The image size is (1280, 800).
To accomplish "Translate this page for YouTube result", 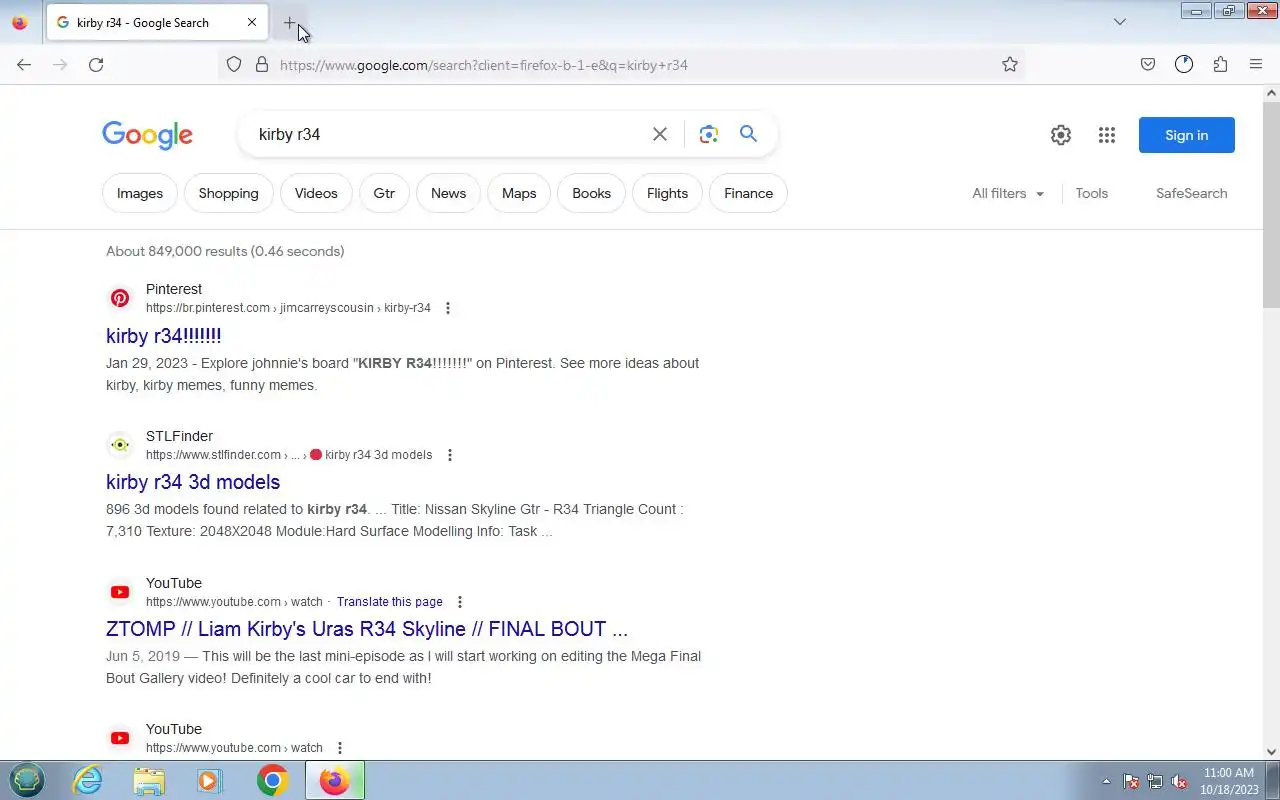I will click(x=390, y=602).
